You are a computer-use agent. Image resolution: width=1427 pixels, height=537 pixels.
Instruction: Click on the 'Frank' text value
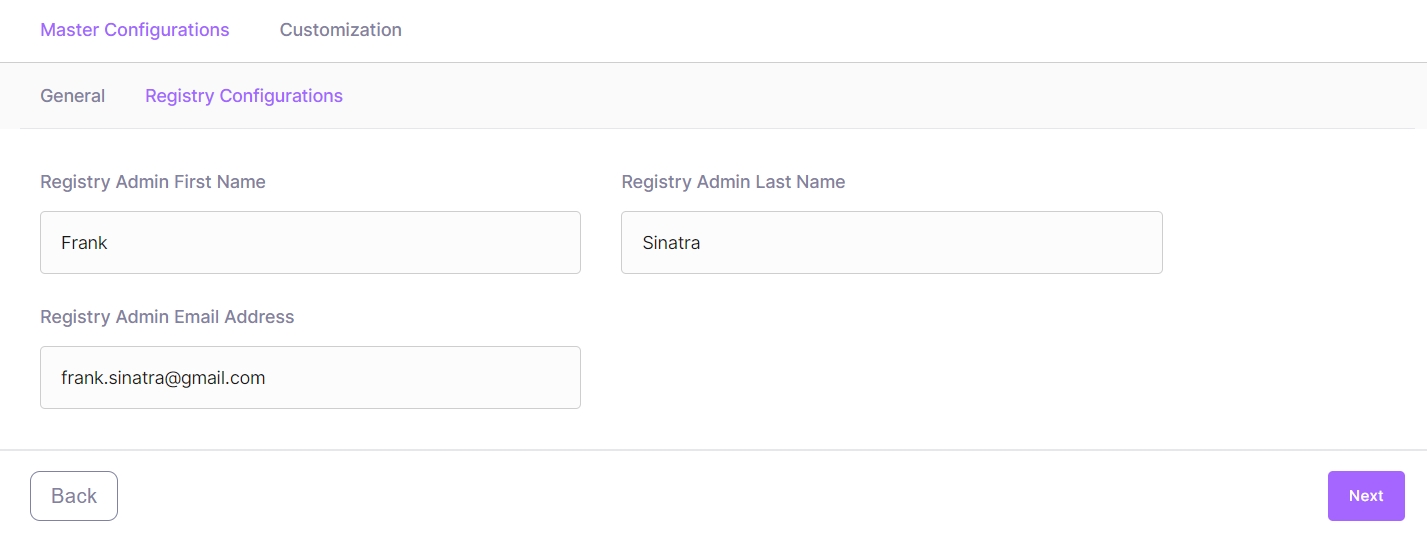(x=84, y=243)
